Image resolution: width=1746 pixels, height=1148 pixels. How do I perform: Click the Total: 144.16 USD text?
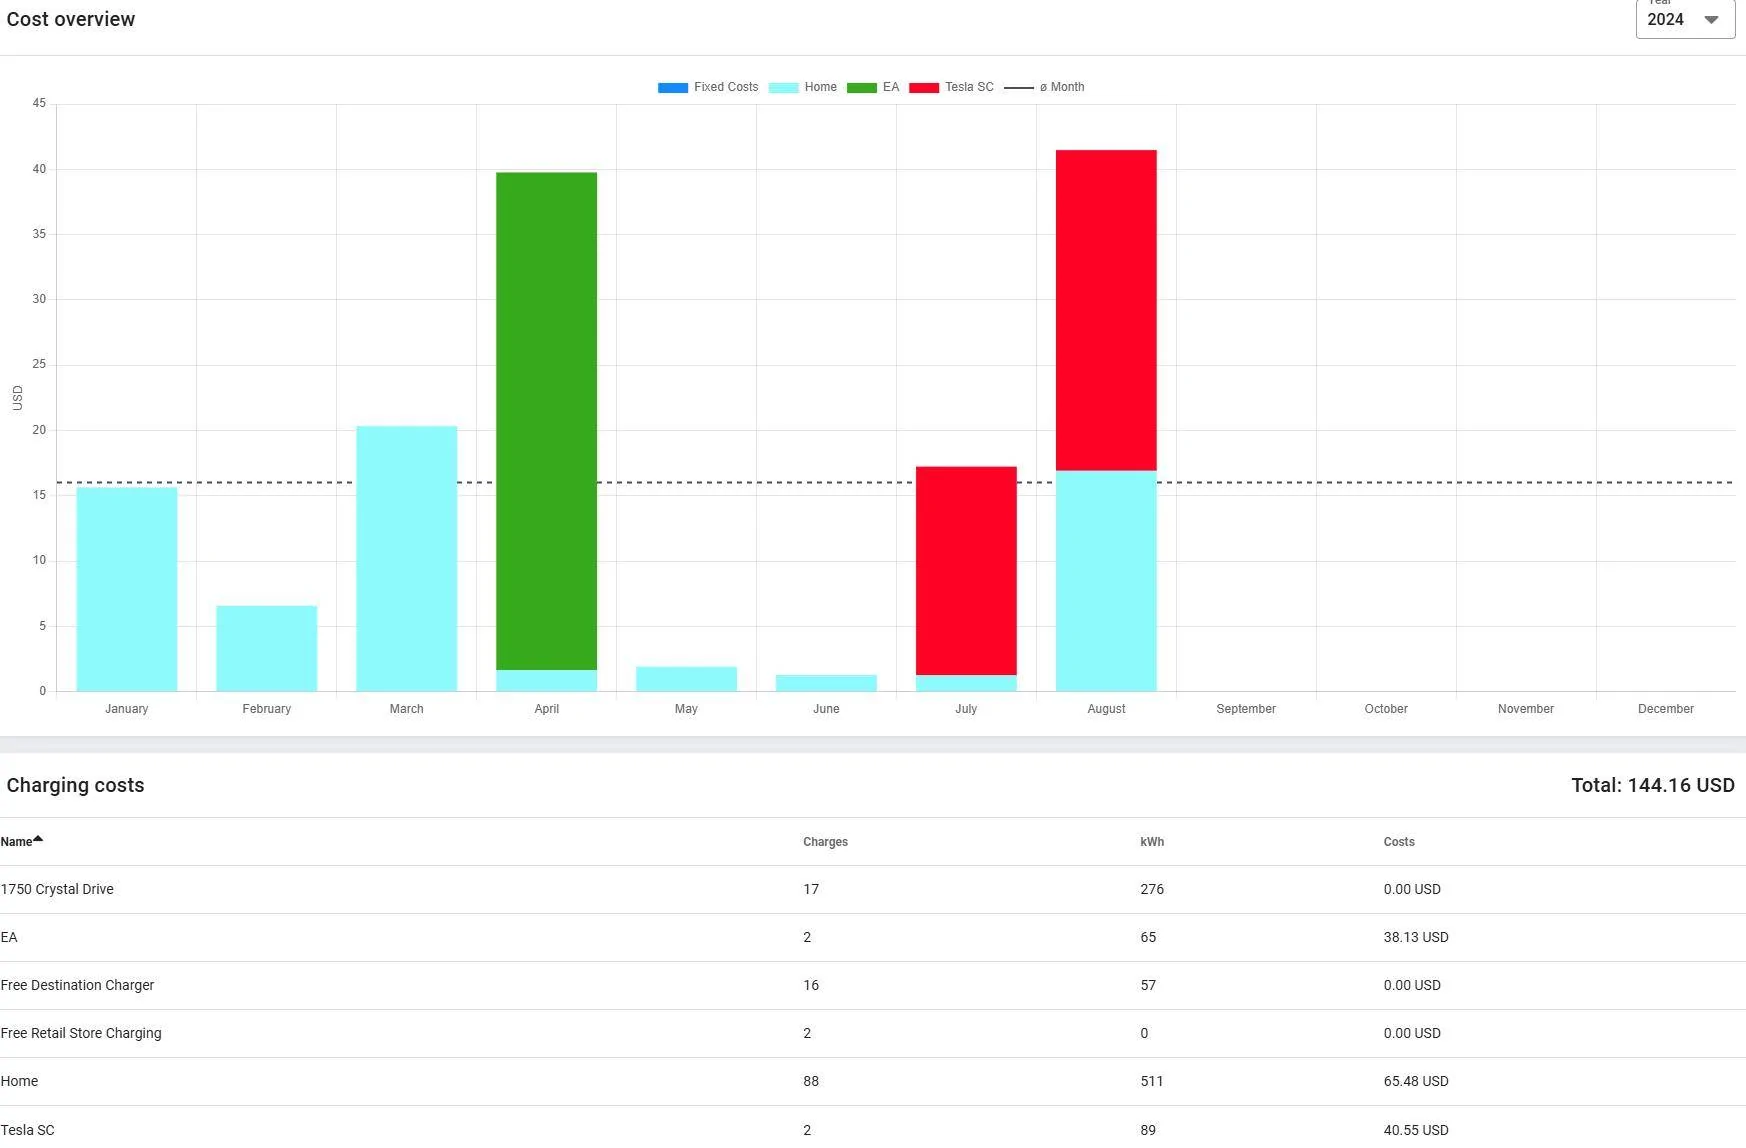click(1653, 785)
